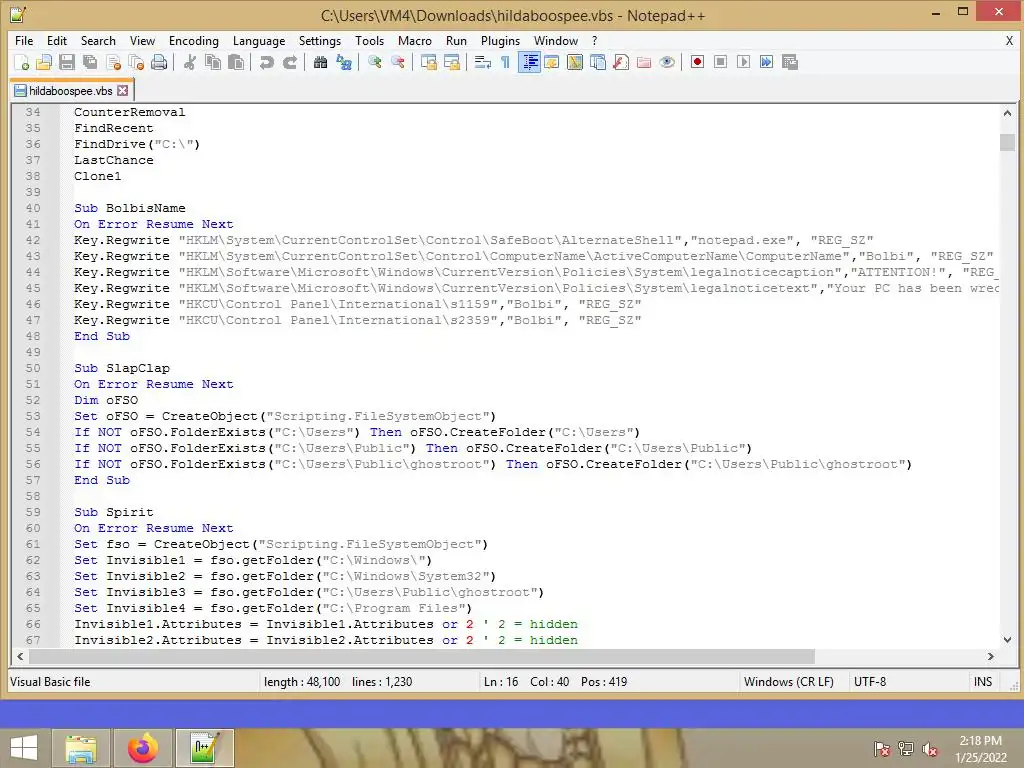Image resolution: width=1024 pixels, height=768 pixels.
Task: Print the document using printer icon
Action: coord(159,62)
